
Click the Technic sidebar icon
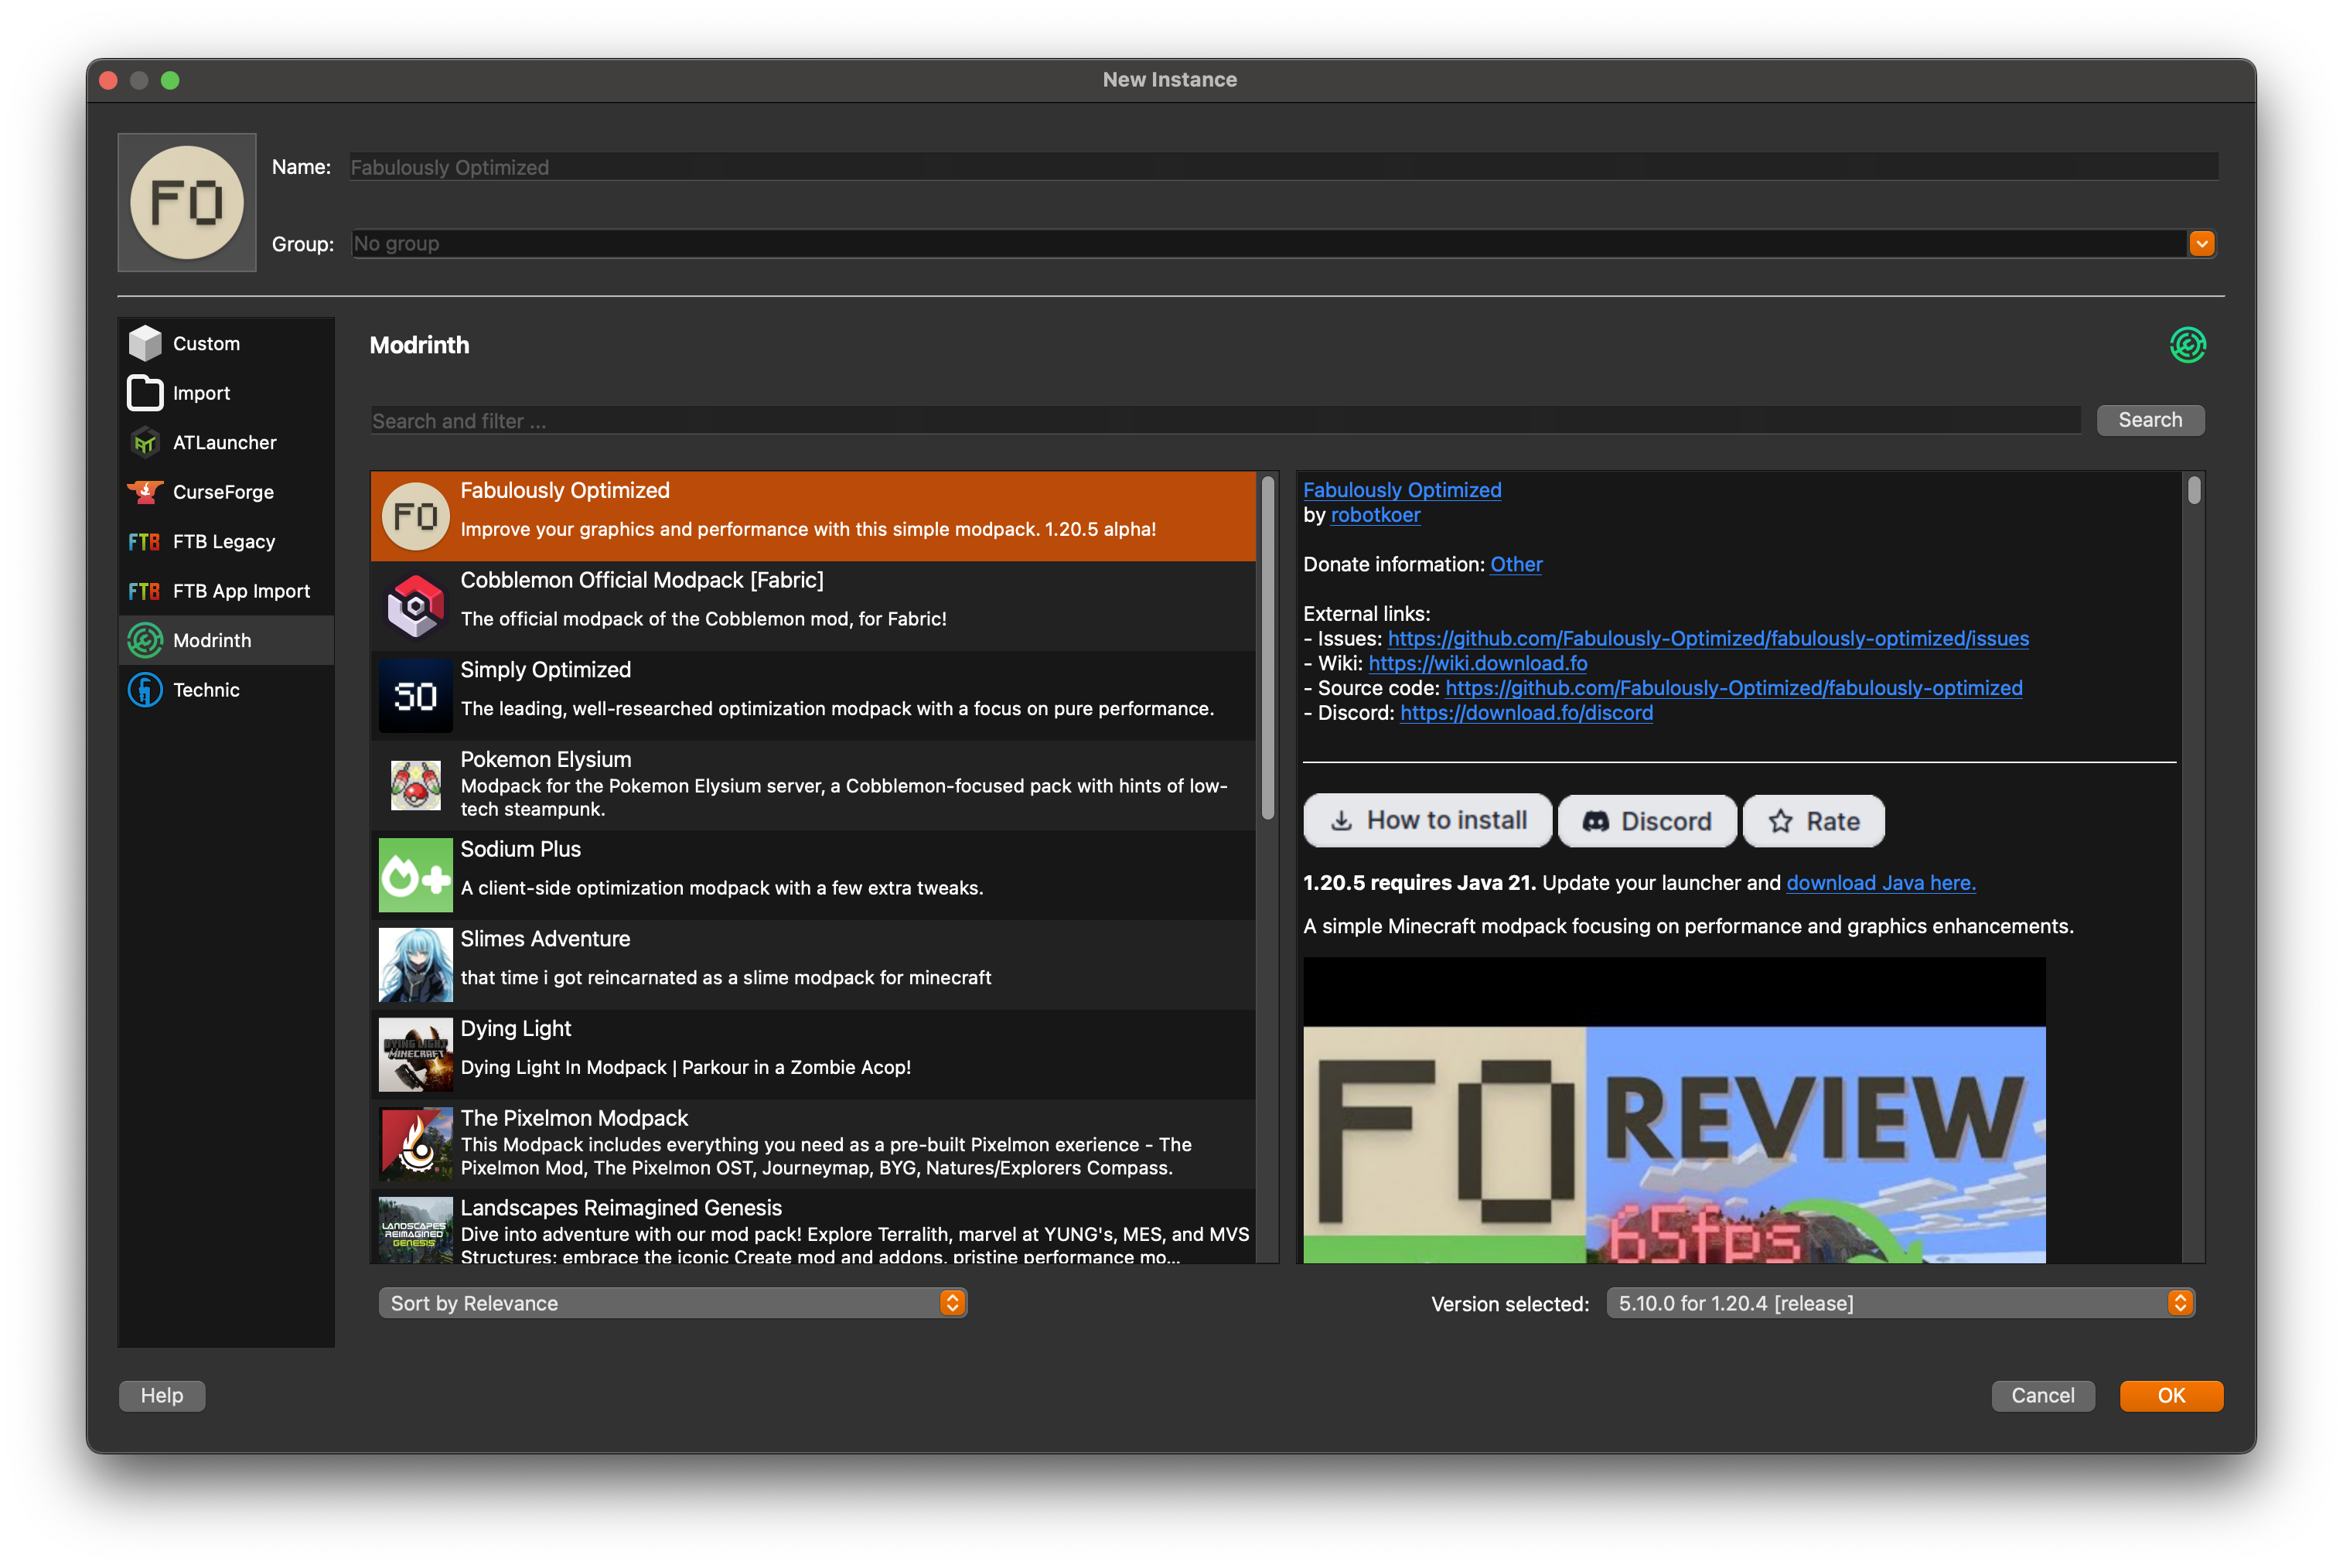pyautogui.click(x=145, y=690)
